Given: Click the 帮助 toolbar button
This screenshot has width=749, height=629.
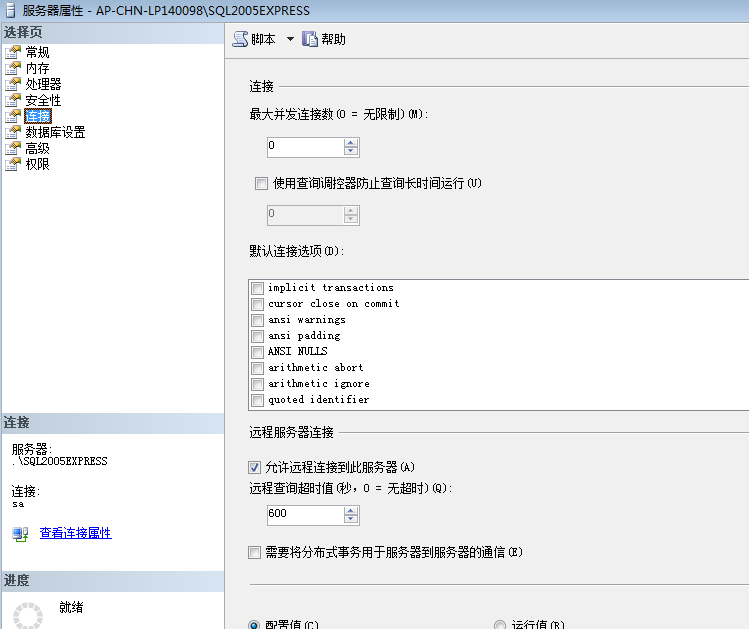Looking at the screenshot, I should 324,39.
